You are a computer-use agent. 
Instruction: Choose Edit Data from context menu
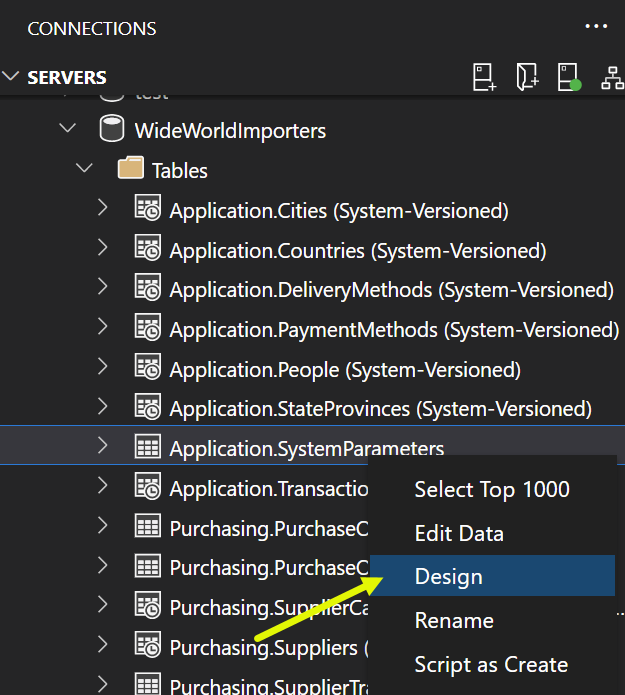[x=492, y=533]
